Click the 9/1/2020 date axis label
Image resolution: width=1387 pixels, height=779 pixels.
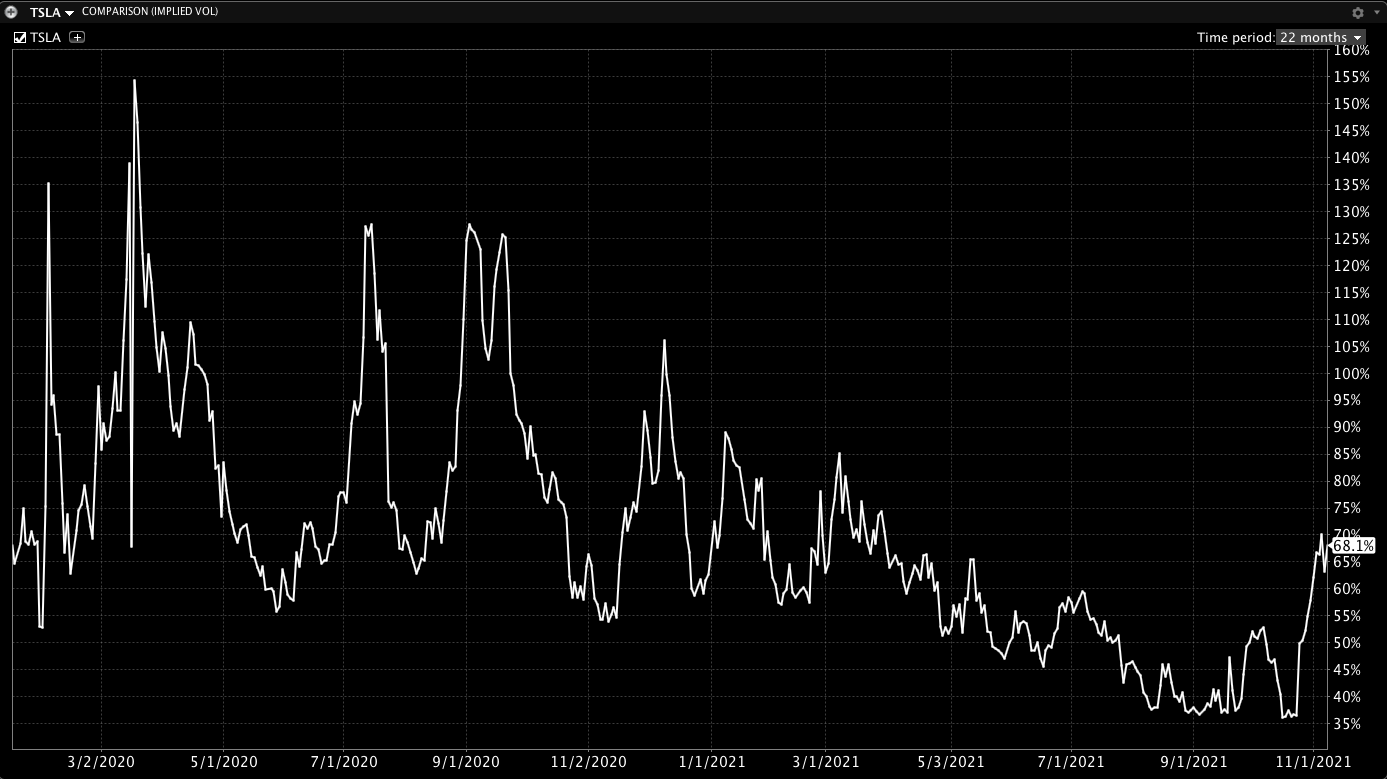point(467,762)
